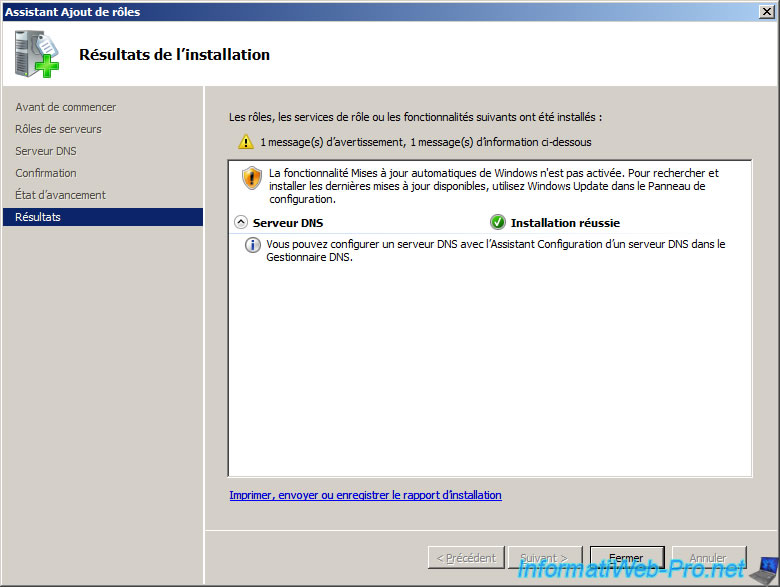
Task: Select Rôles de serveurs step
Action: pos(58,129)
